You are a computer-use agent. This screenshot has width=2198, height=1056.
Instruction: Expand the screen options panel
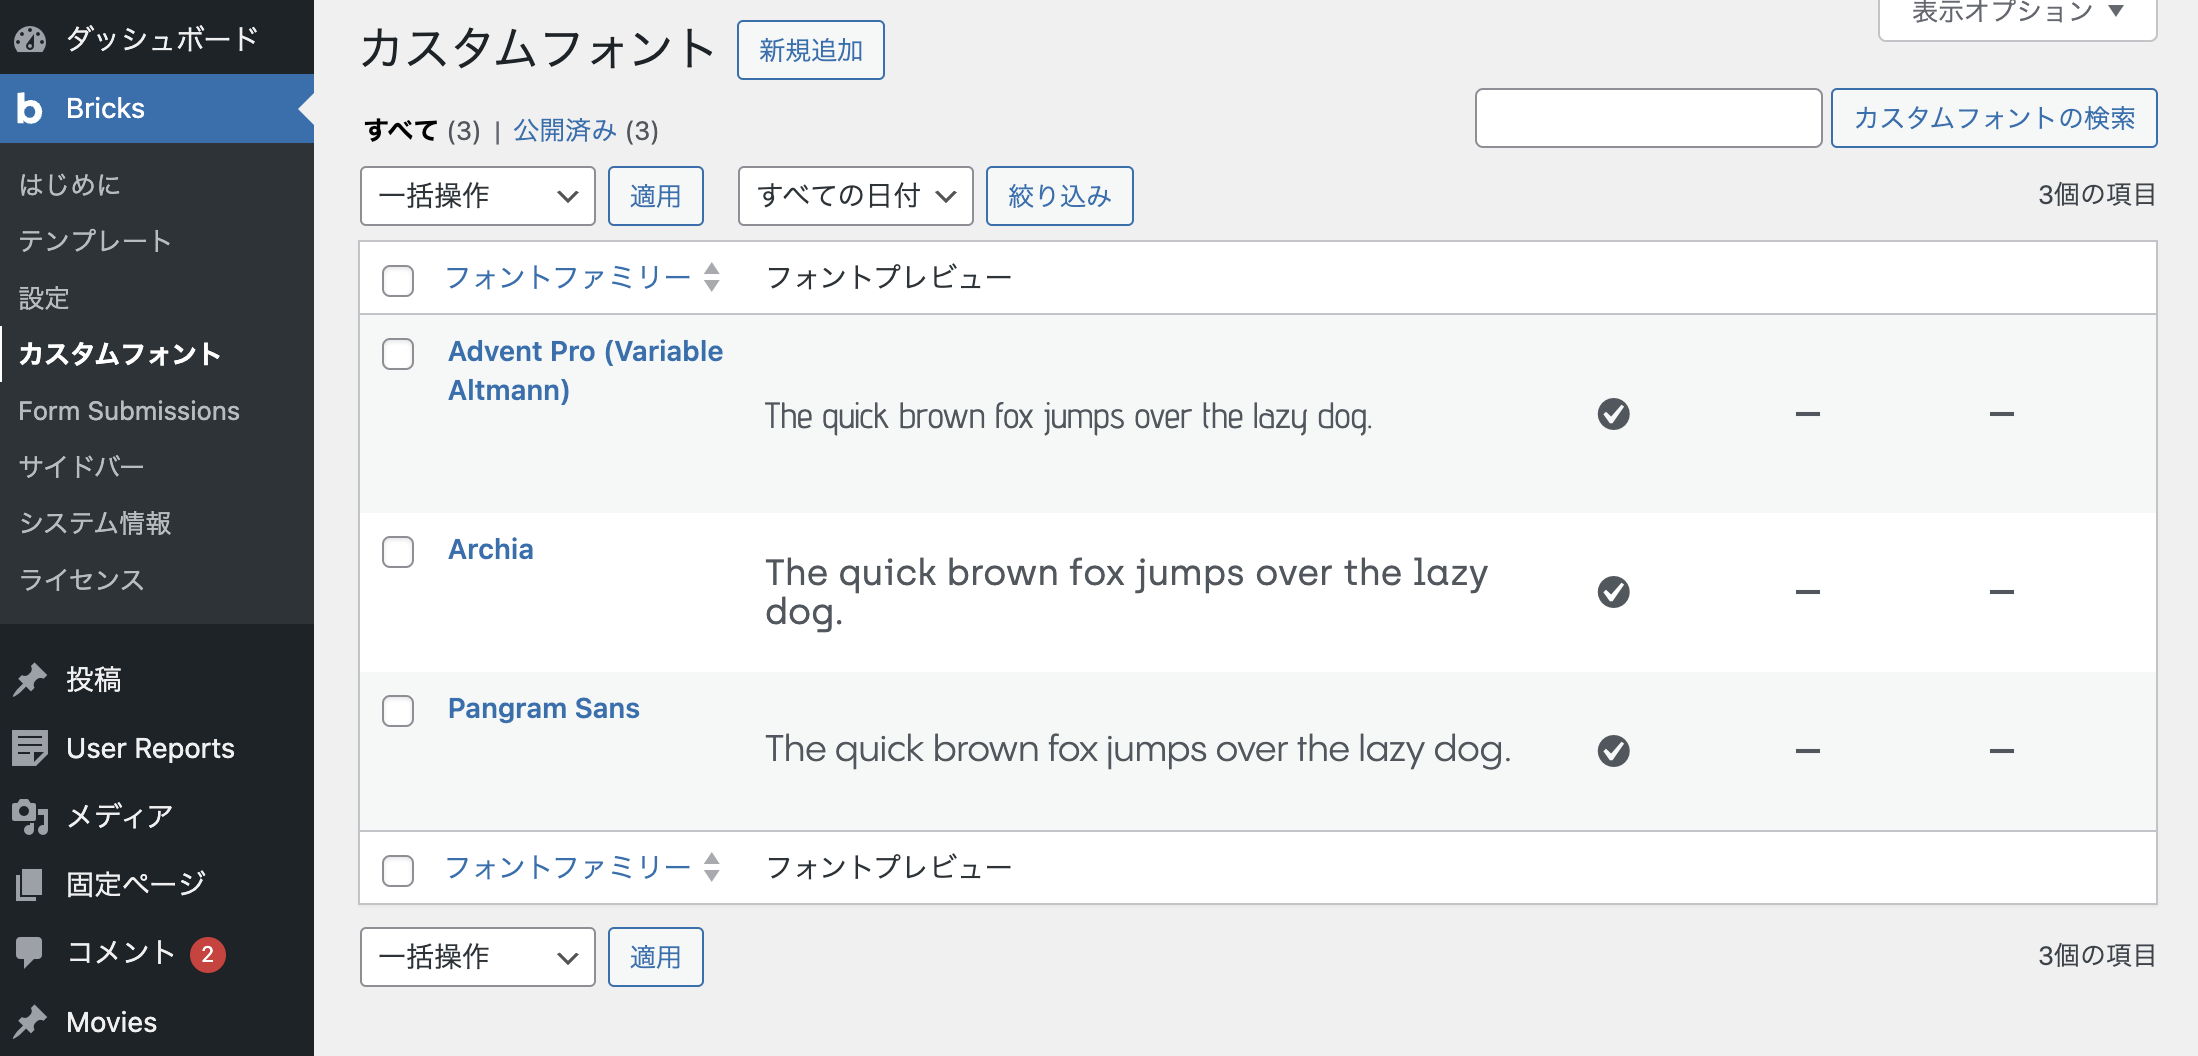click(2017, 14)
